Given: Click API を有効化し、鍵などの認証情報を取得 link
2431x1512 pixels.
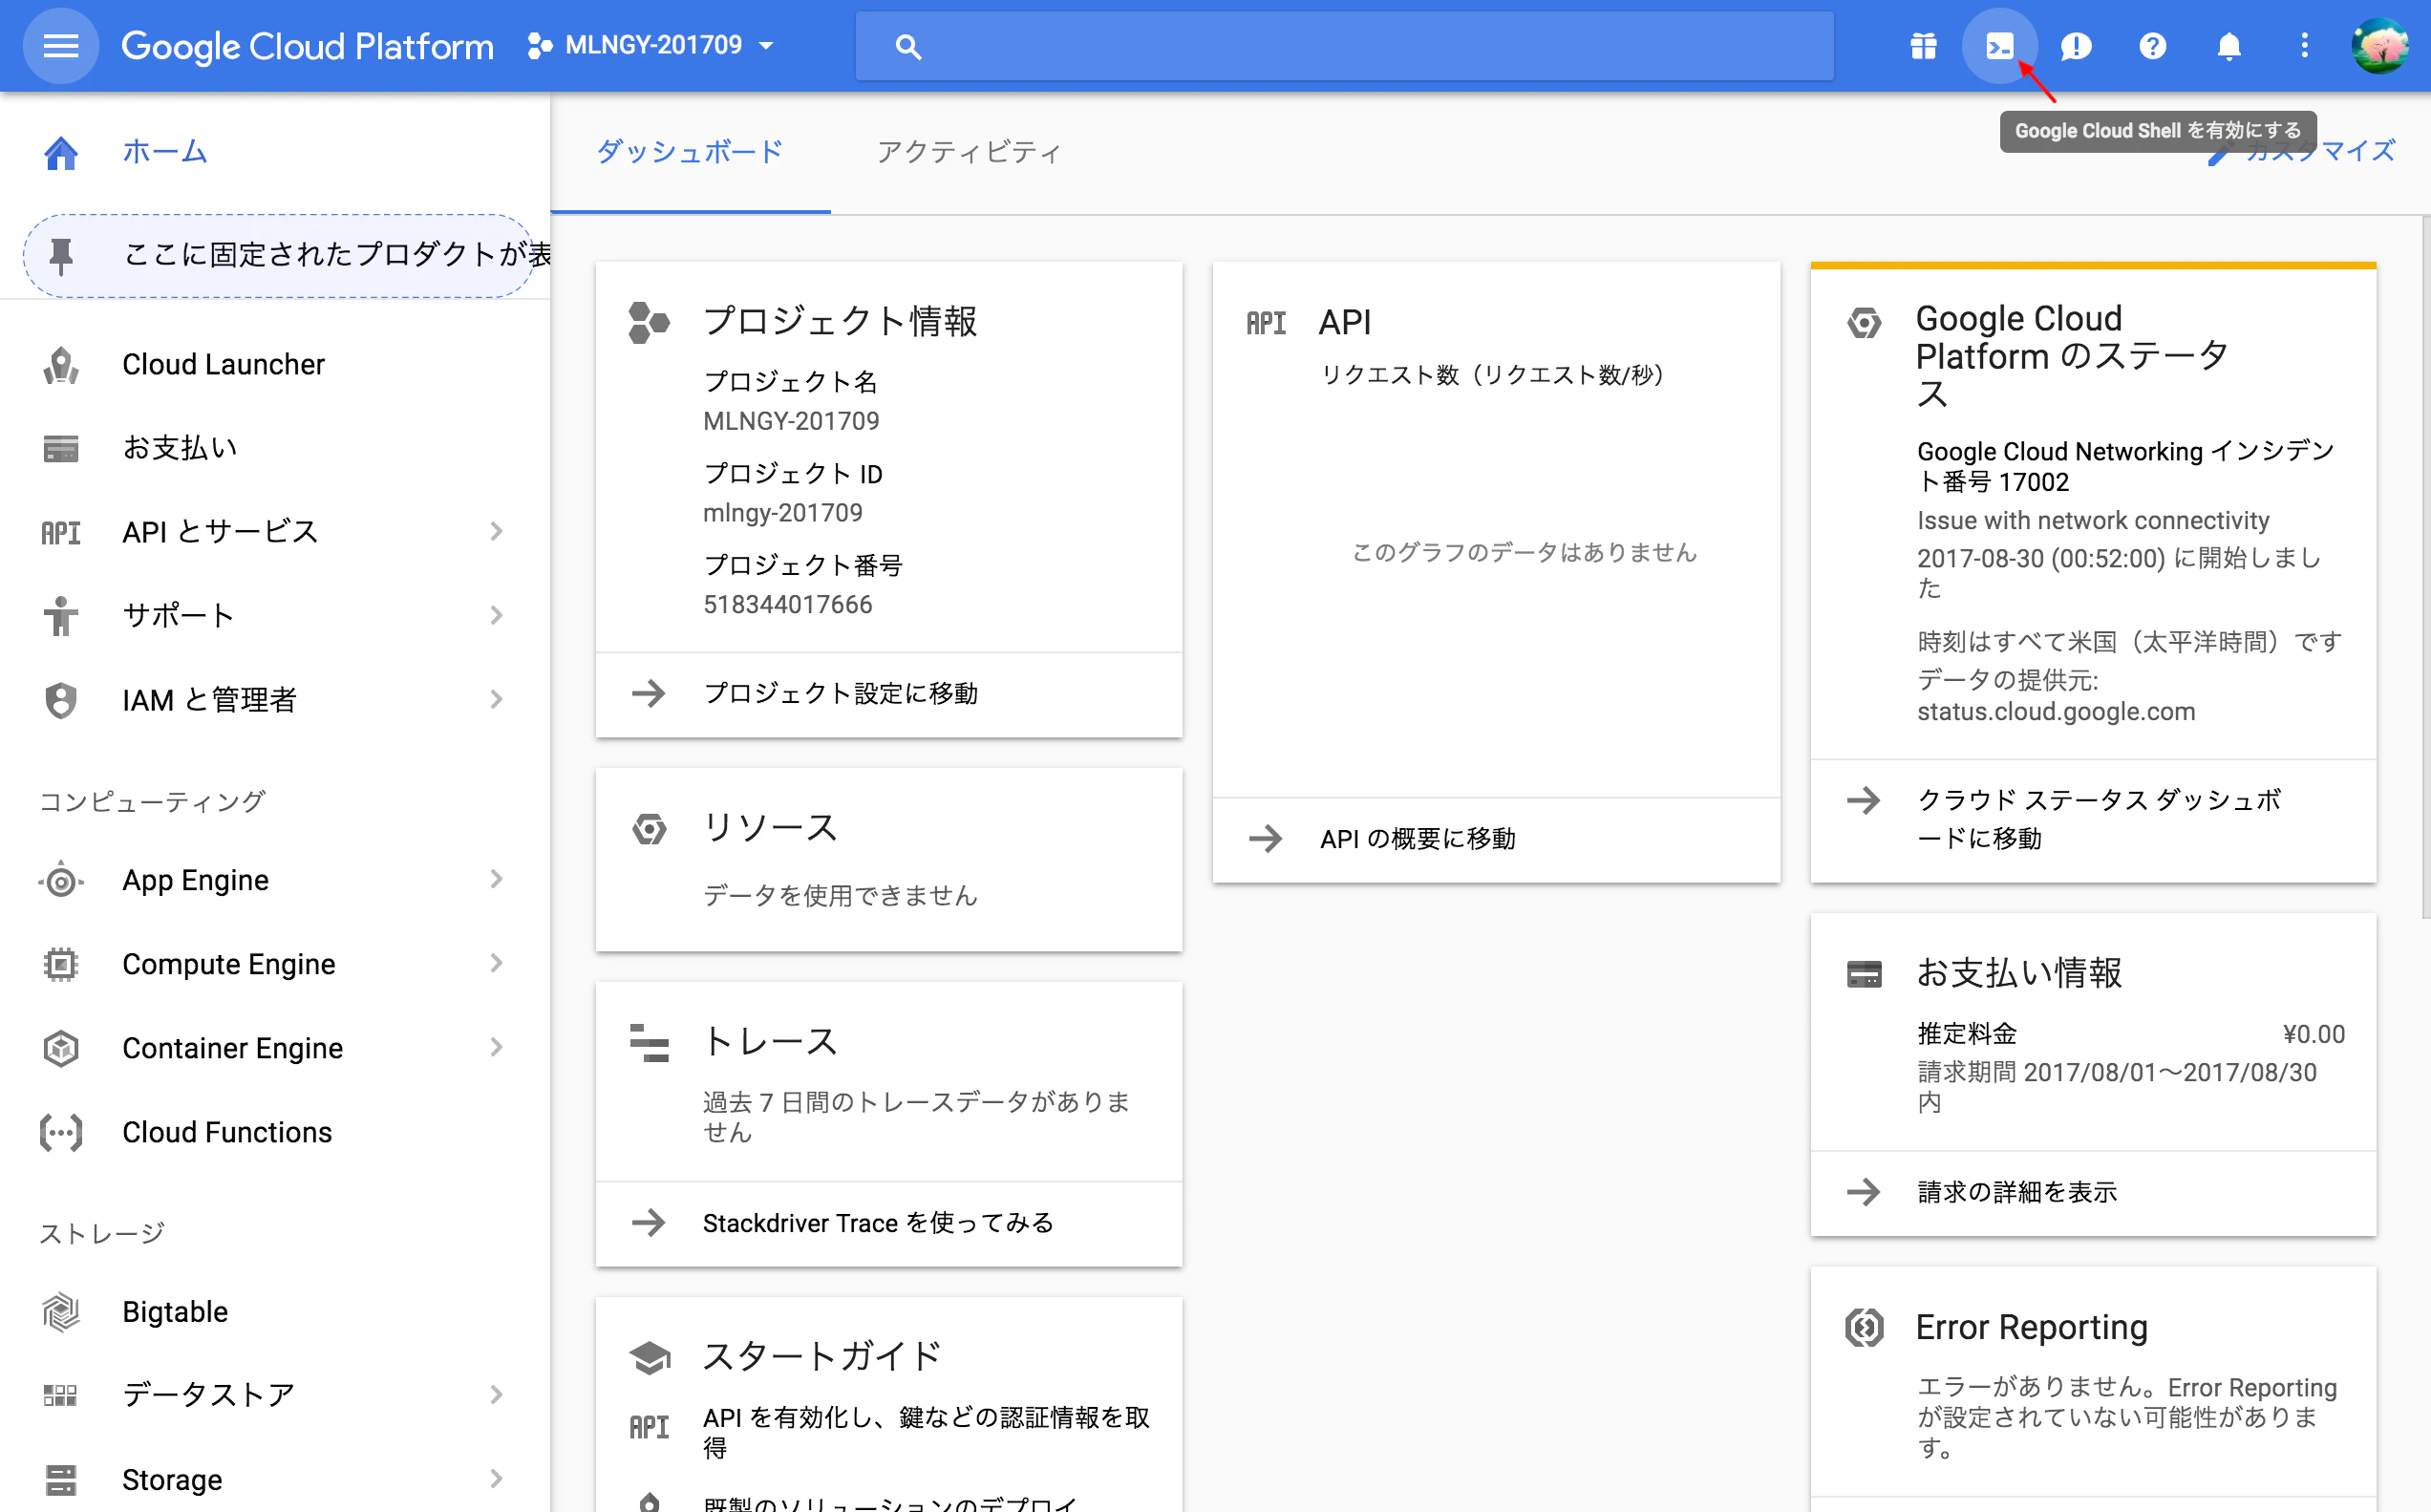Looking at the screenshot, I should pyautogui.click(x=926, y=1432).
